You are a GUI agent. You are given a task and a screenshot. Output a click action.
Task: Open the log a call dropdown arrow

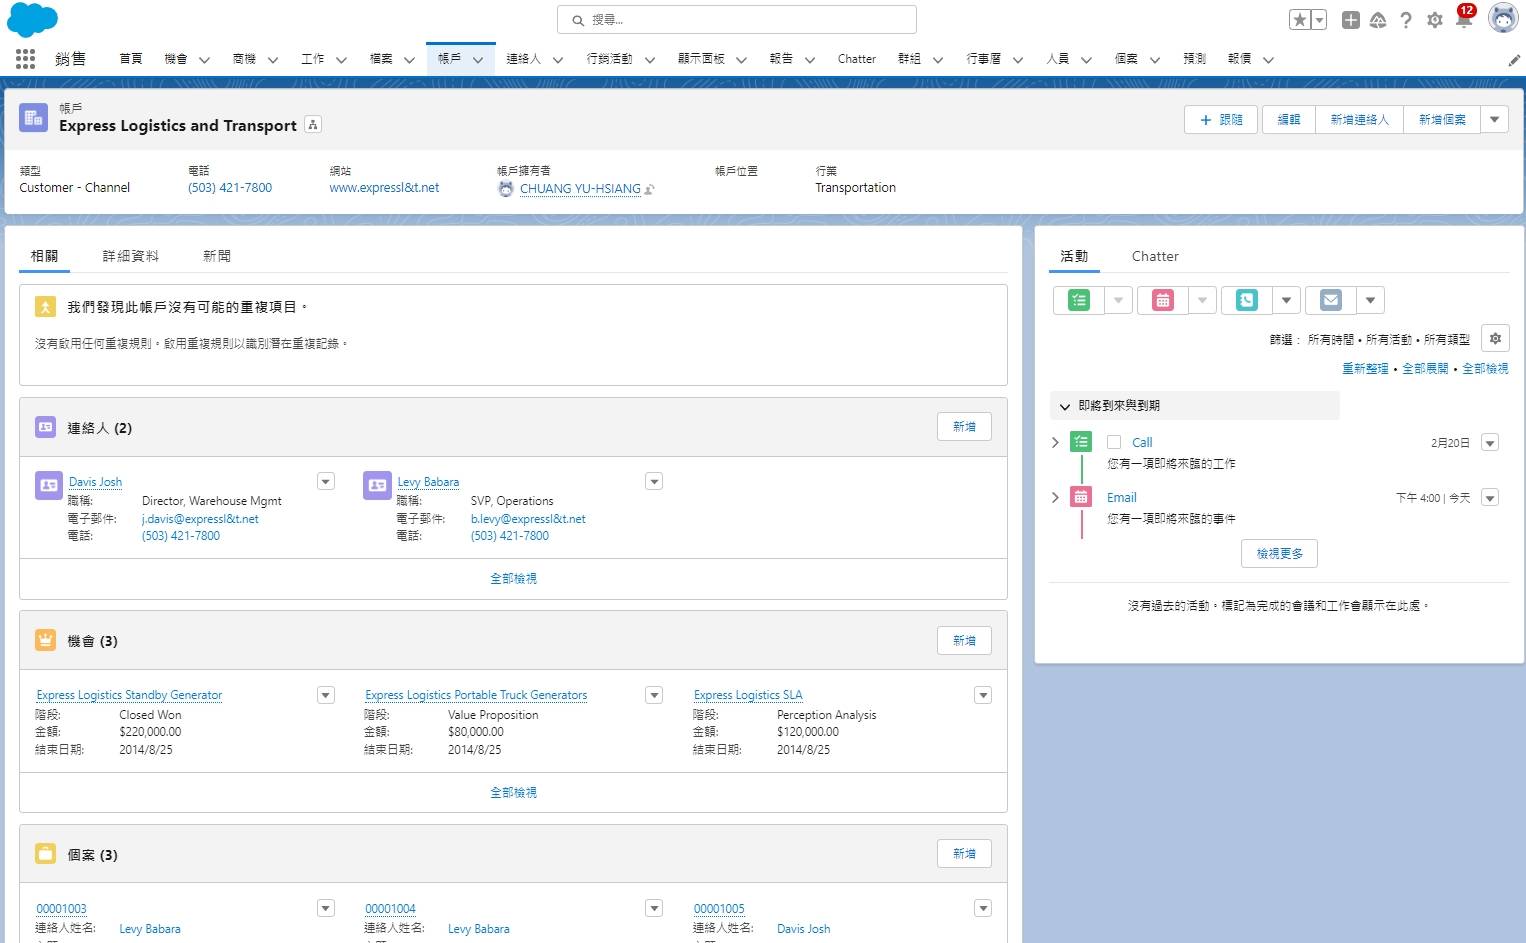point(1286,300)
